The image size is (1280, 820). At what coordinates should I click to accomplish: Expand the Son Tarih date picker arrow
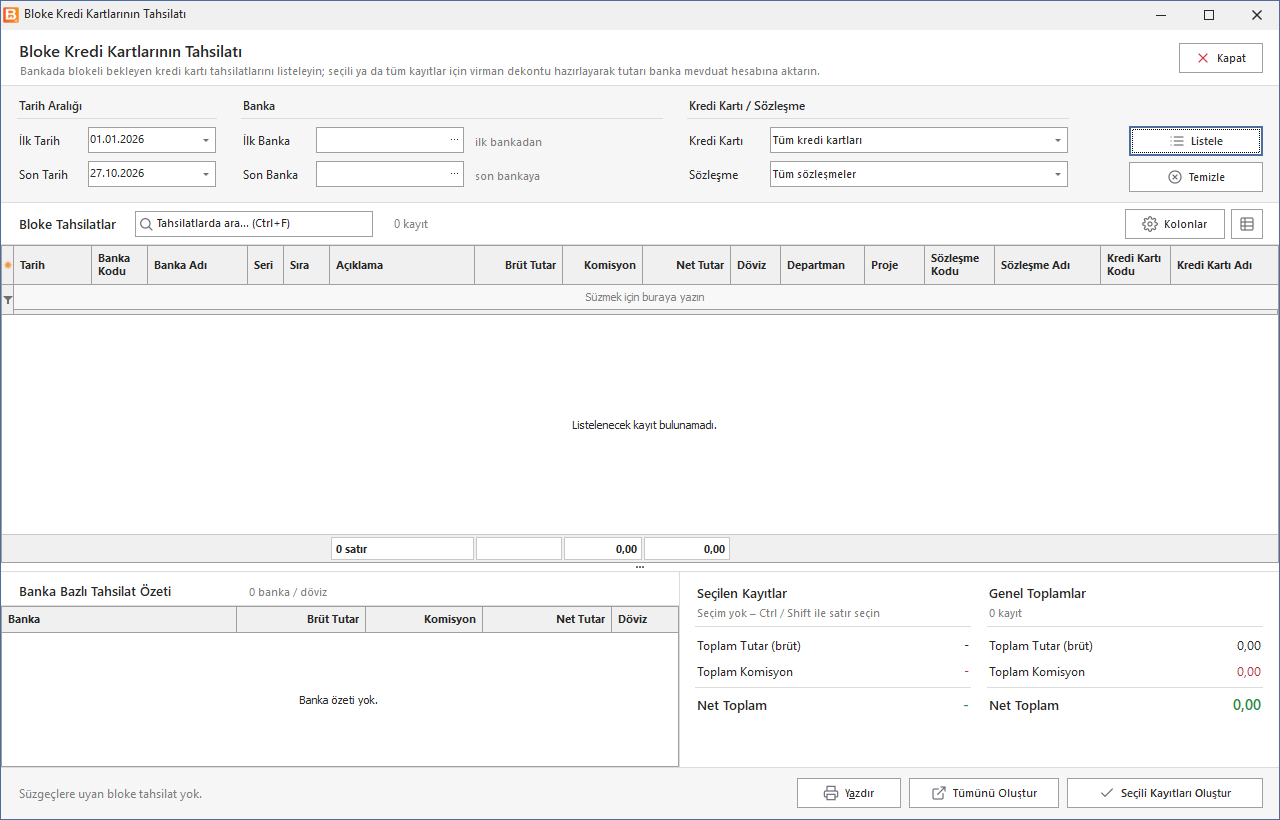[x=206, y=174]
